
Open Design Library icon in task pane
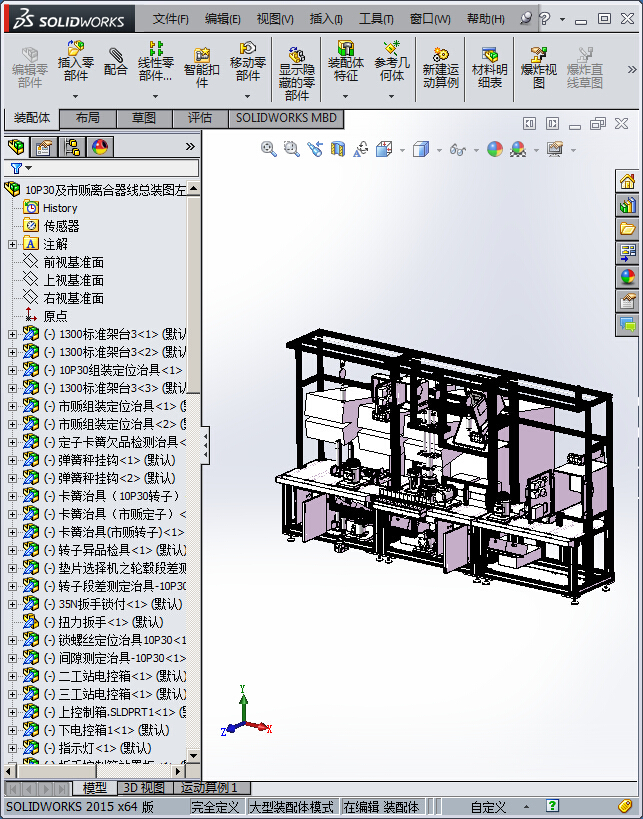coord(627,205)
